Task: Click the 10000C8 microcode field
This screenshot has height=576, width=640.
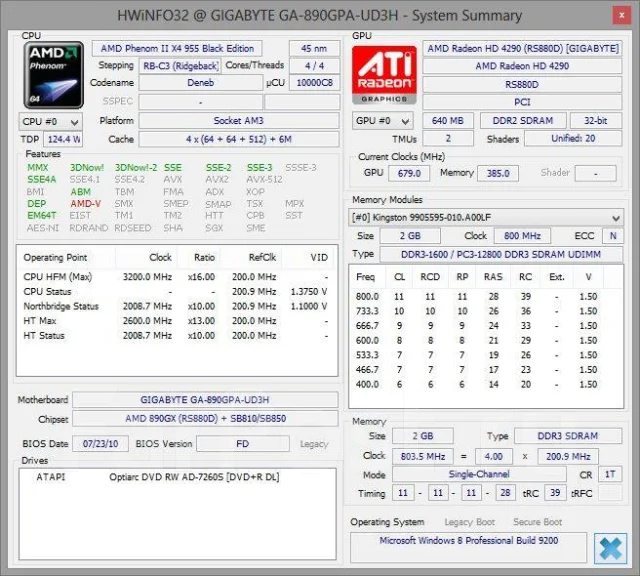Action: pyautogui.click(x=314, y=83)
